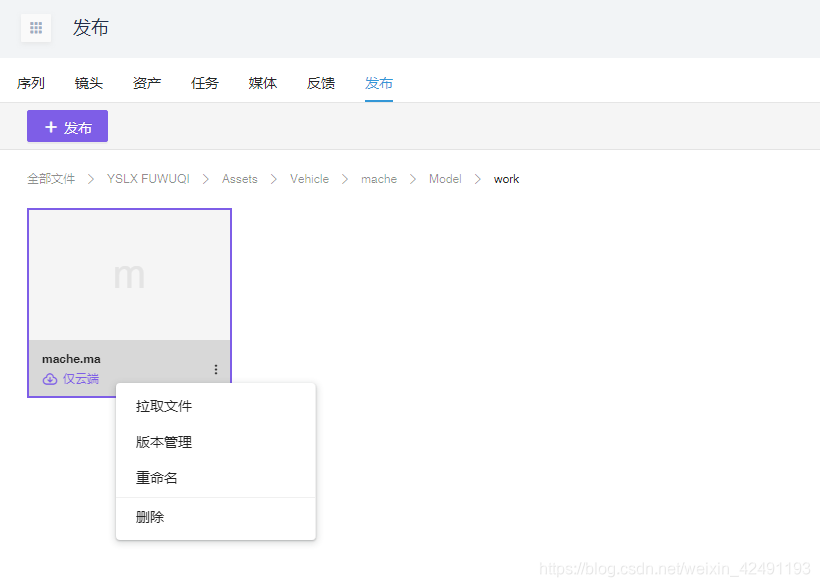Click the work breadcrumb item
The width and height of the screenshot is (820, 587).
coord(506,179)
